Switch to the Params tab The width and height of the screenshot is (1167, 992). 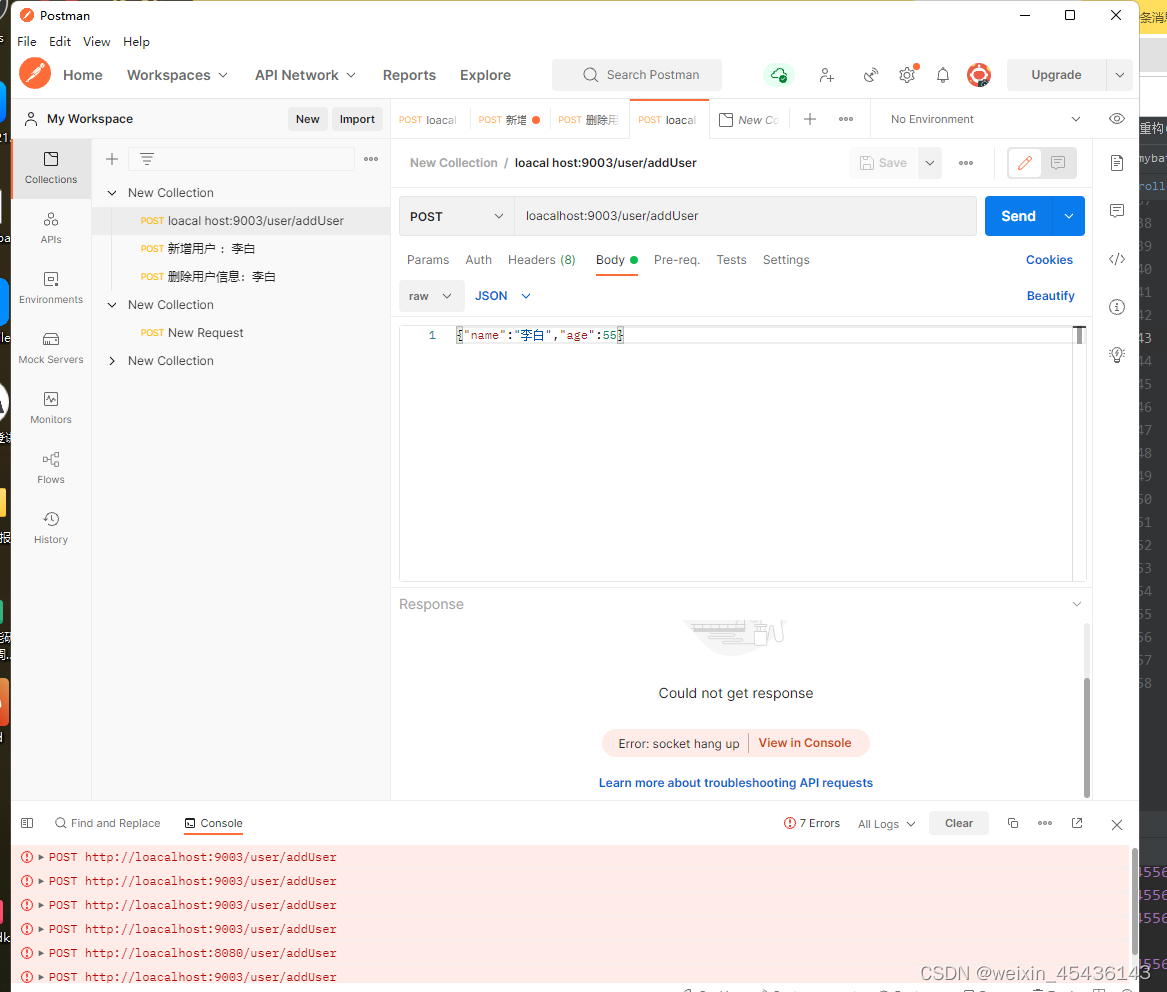(428, 260)
